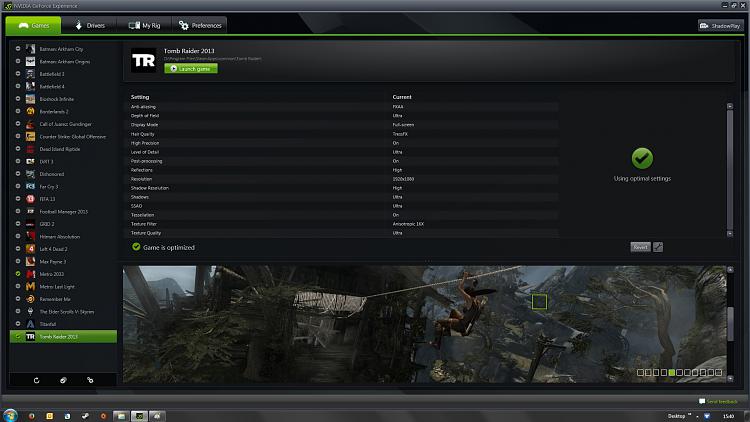
Task: Switch to the Drivers tab
Action: (89, 25)
